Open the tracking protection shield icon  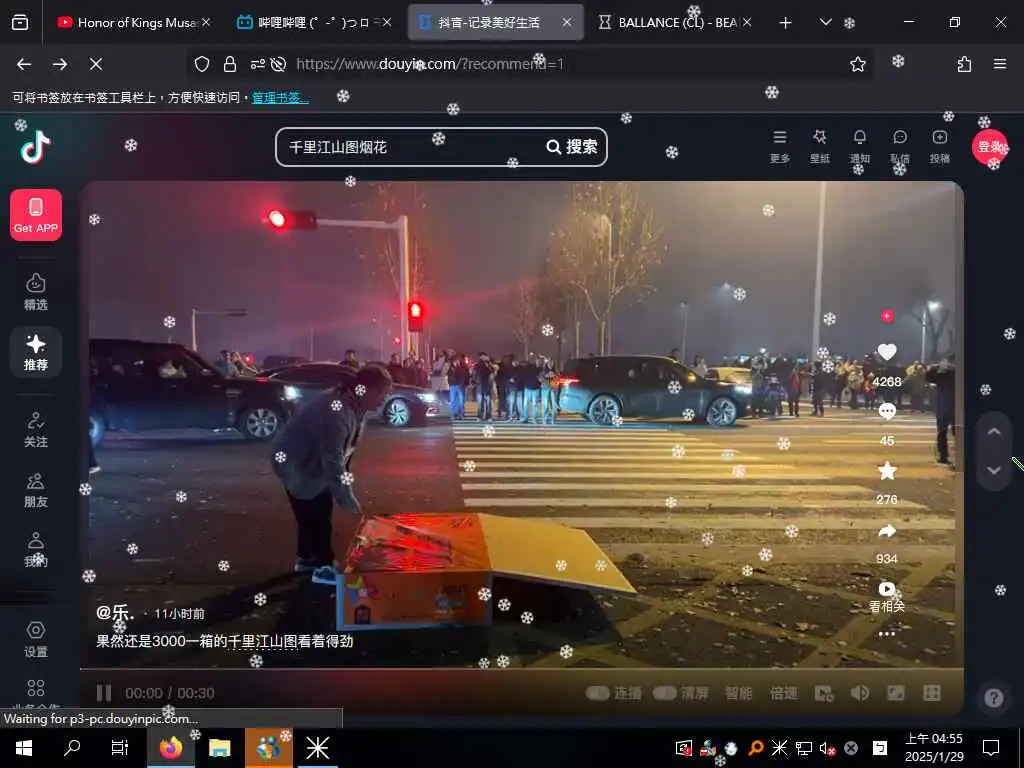(202, 64)
